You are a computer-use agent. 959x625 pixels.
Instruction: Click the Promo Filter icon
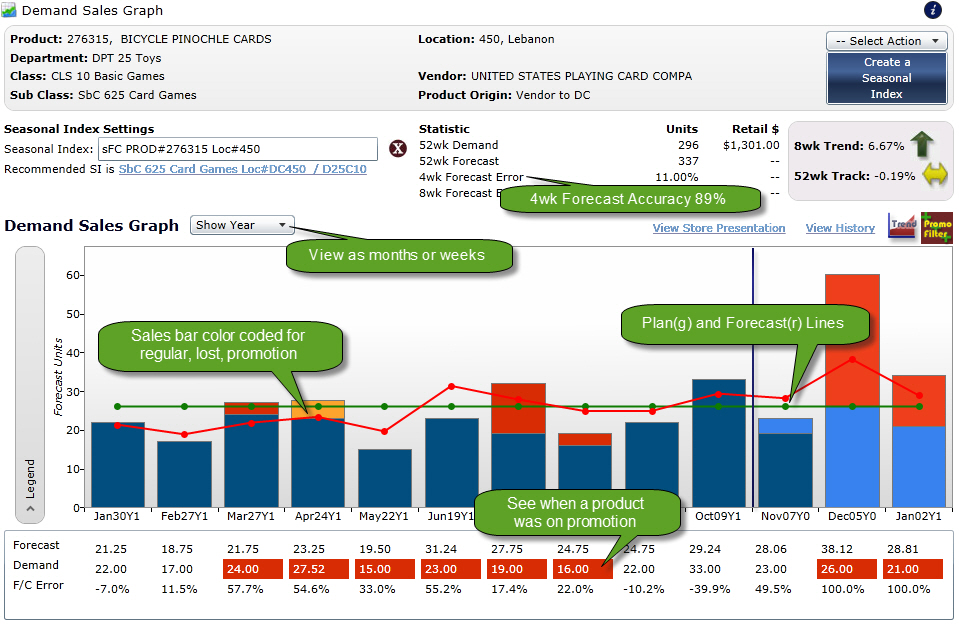937,228
